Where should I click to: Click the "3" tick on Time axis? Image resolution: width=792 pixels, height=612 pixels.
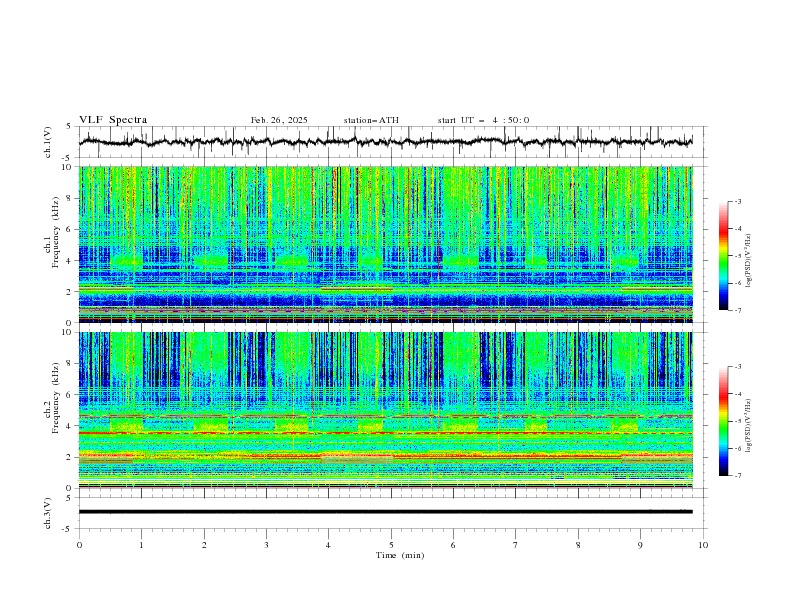pyautogui.click(x=266, y=545)
